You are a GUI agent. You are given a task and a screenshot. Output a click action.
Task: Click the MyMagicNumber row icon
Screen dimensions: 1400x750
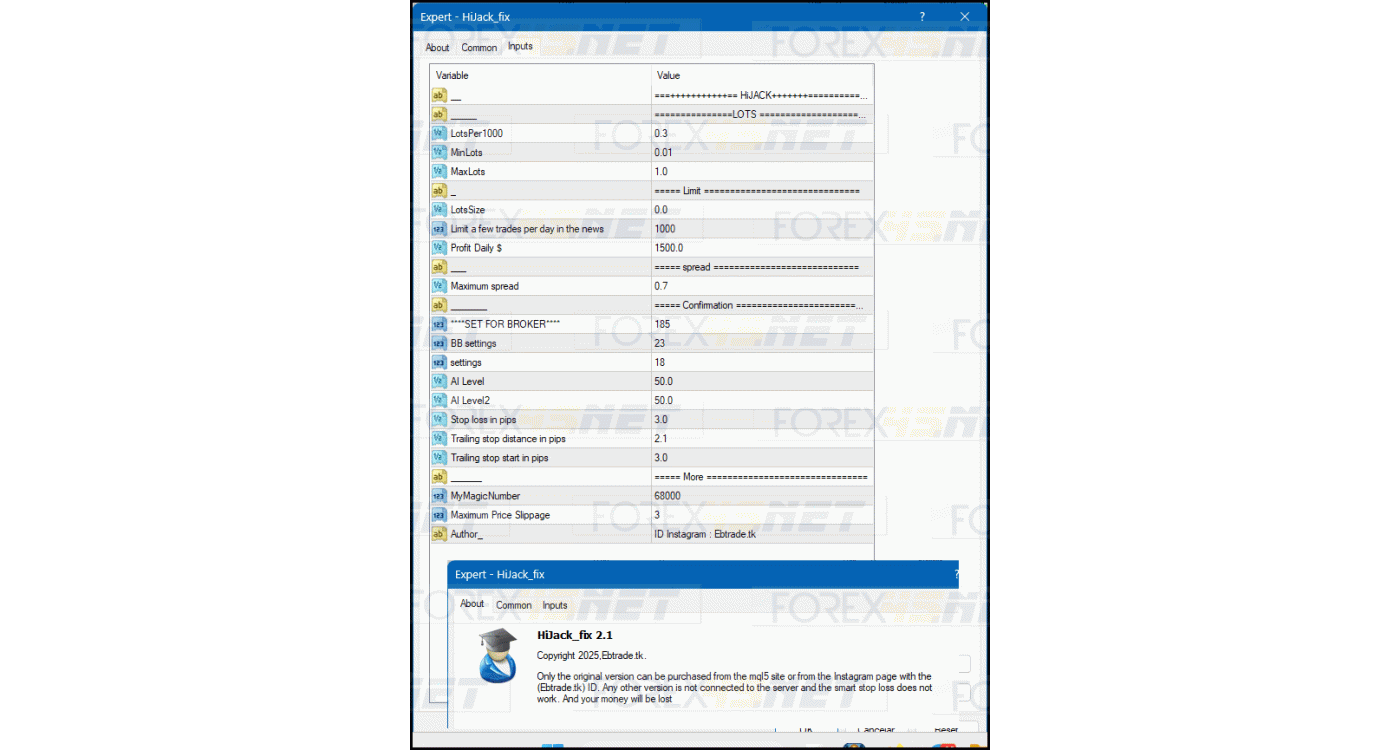(x=439, y=496)
